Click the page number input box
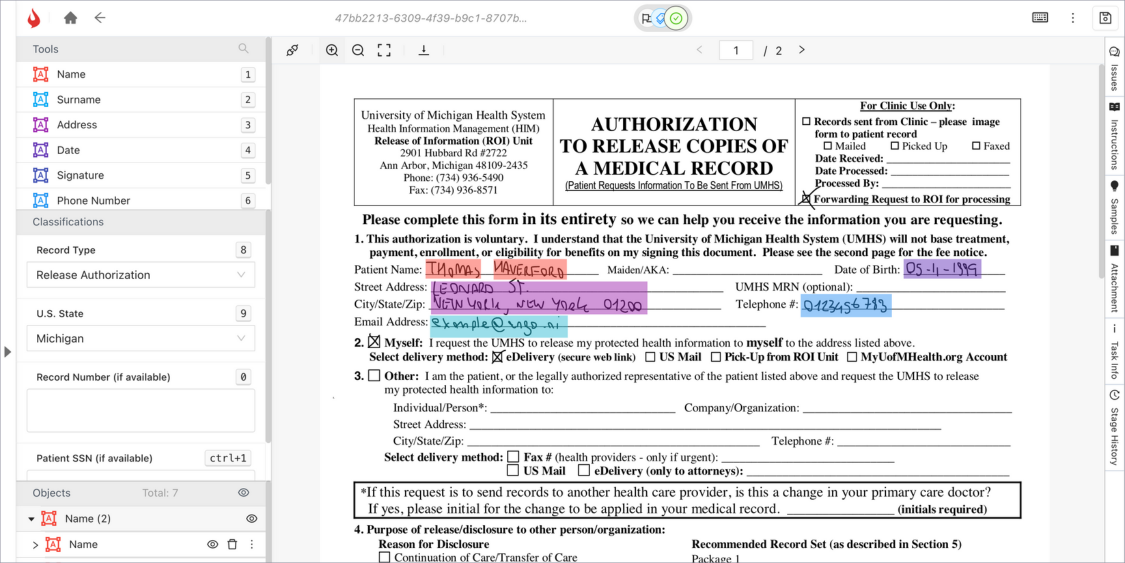 tap(735, 50)
